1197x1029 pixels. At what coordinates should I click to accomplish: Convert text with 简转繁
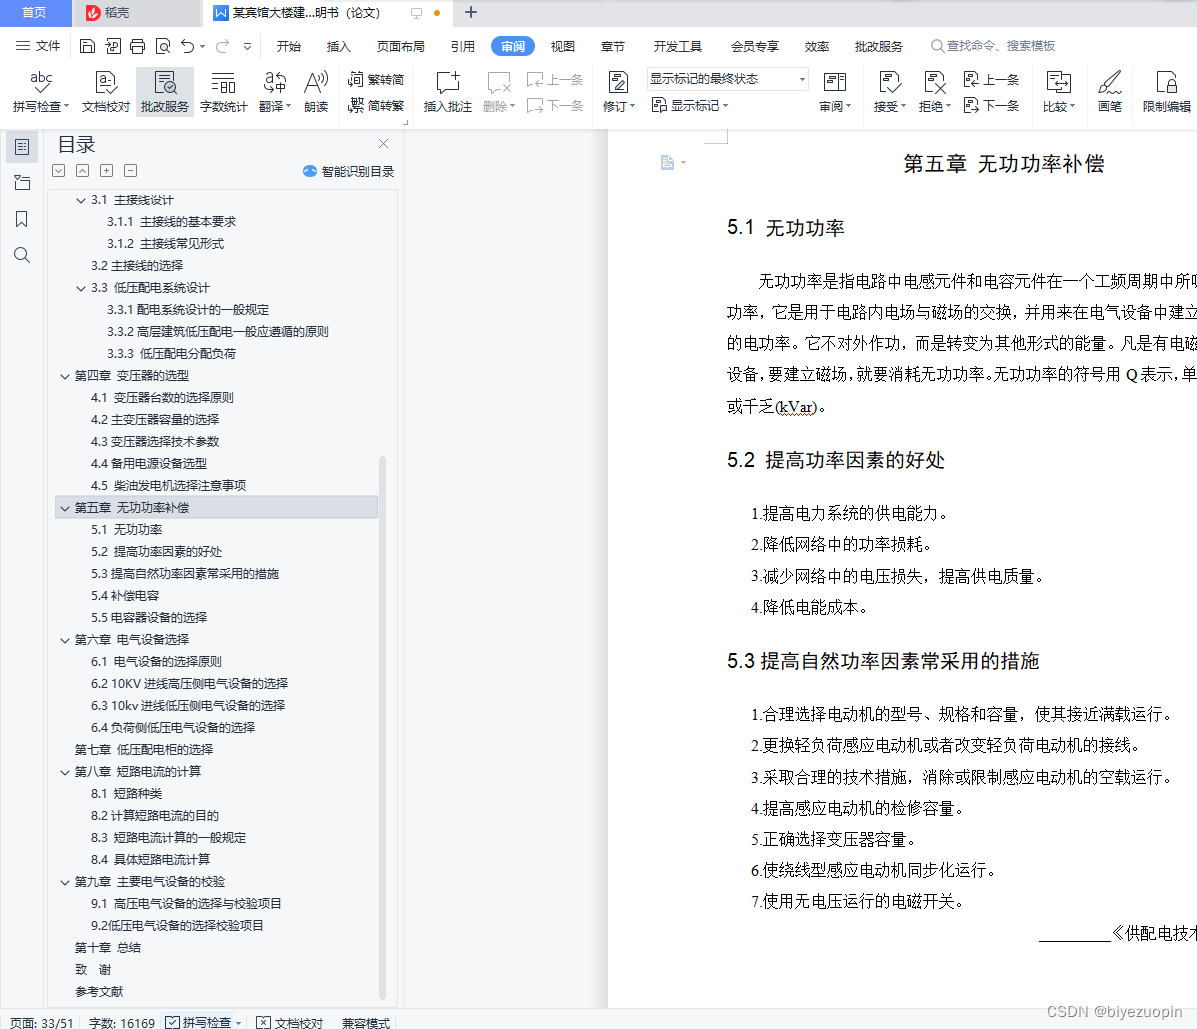pyautogui.click(x=376, y=105)
